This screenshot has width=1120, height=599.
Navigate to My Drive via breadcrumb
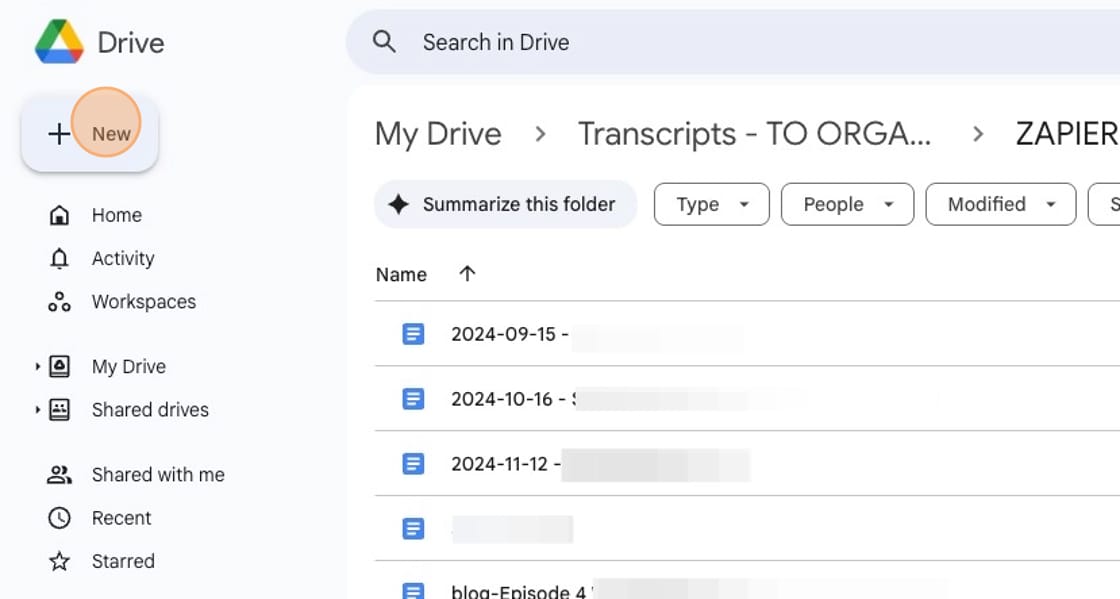pos(438,133)
